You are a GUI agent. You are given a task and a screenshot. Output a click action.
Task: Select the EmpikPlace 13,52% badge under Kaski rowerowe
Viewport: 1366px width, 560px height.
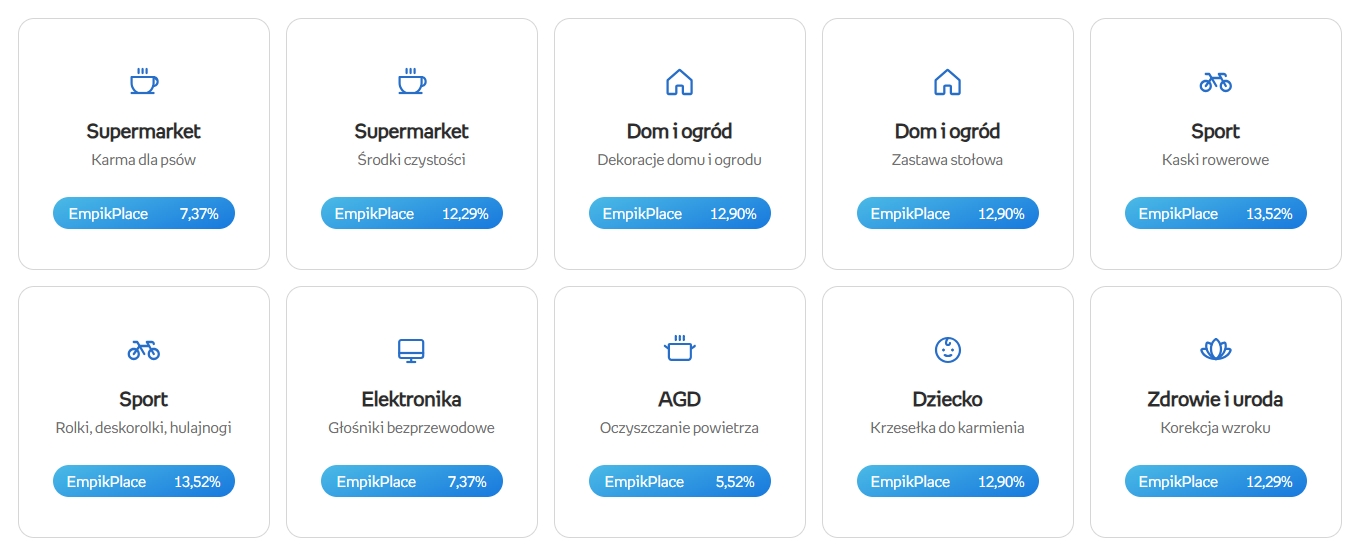(1216, 213)
